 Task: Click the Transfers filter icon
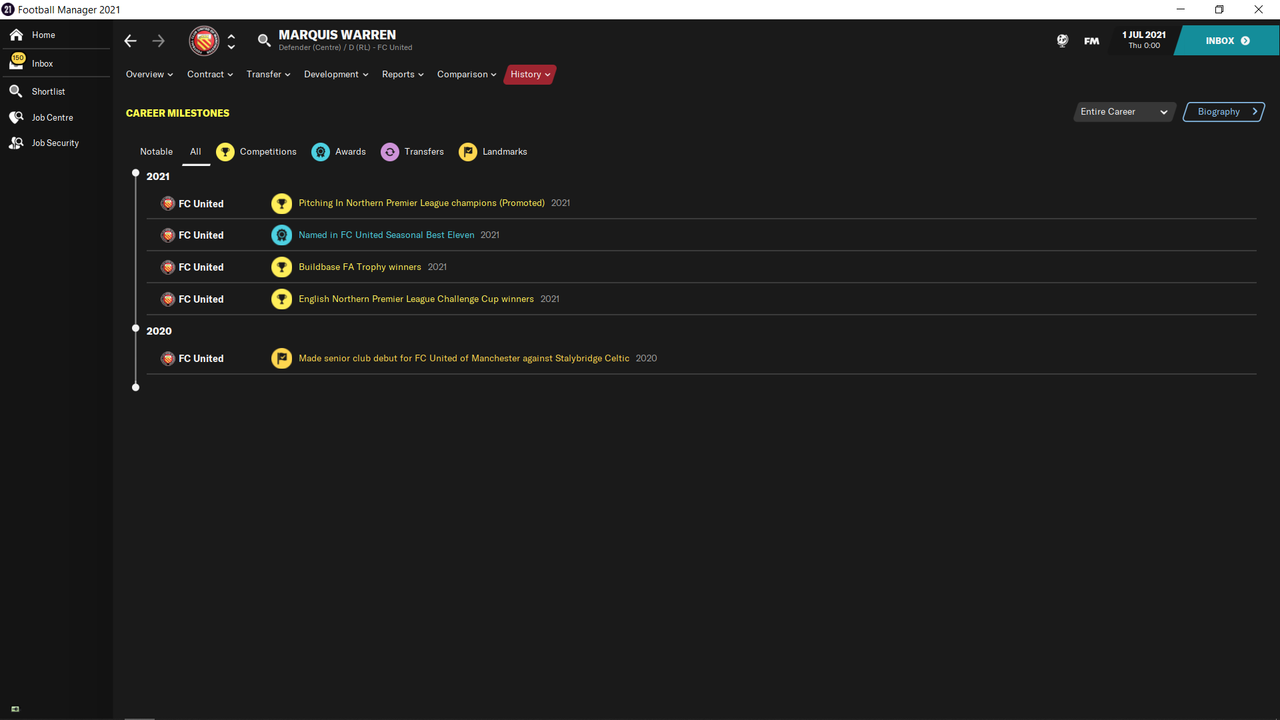click(x=390, y=152)
